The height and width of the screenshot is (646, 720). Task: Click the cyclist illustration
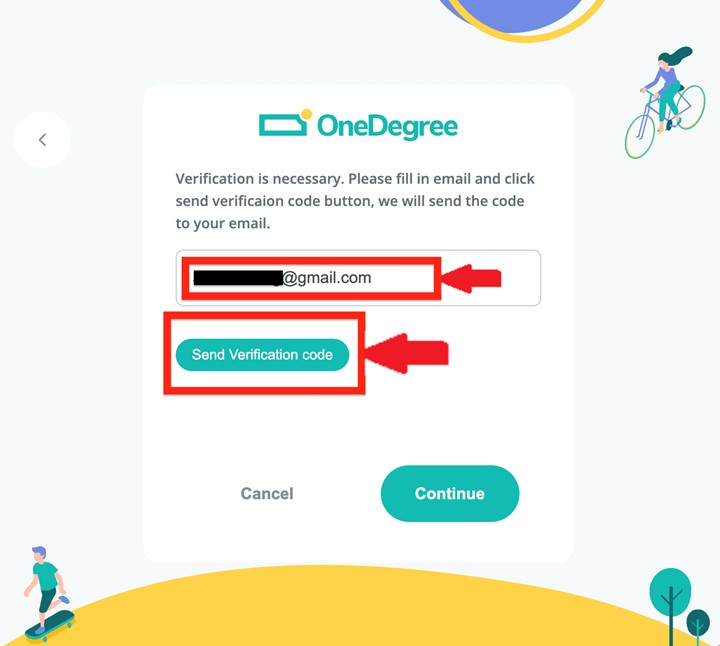point(664,102)
